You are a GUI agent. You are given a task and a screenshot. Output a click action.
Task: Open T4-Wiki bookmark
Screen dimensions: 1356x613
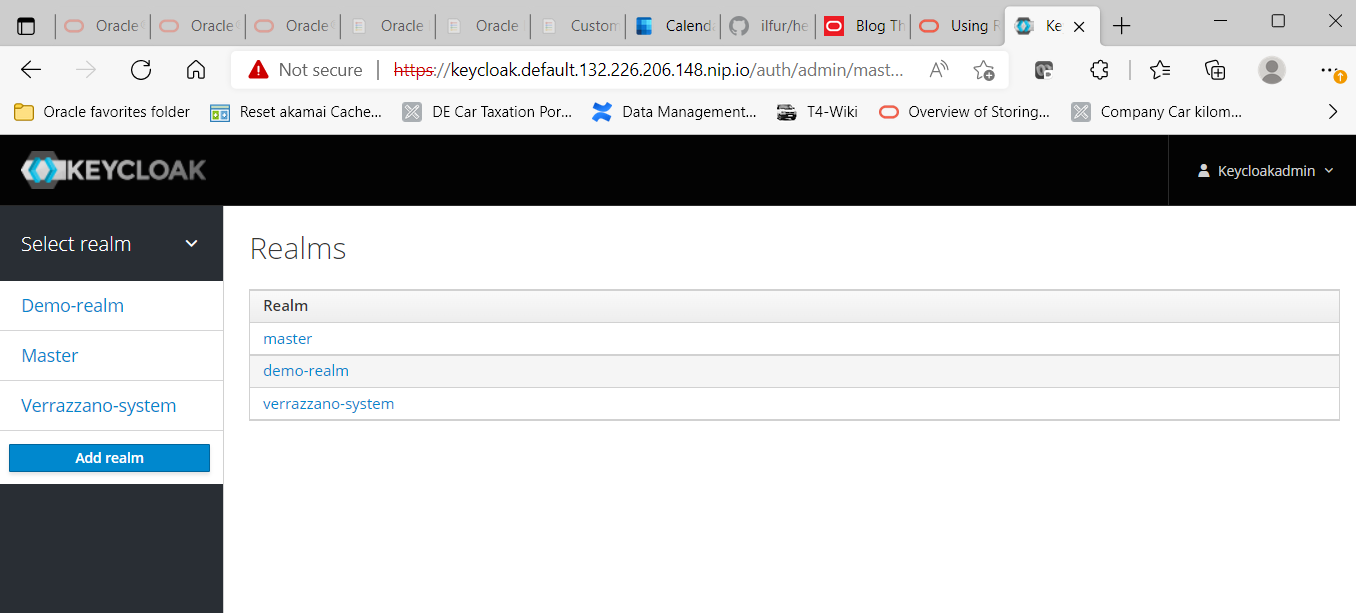[x=818, y=112]
